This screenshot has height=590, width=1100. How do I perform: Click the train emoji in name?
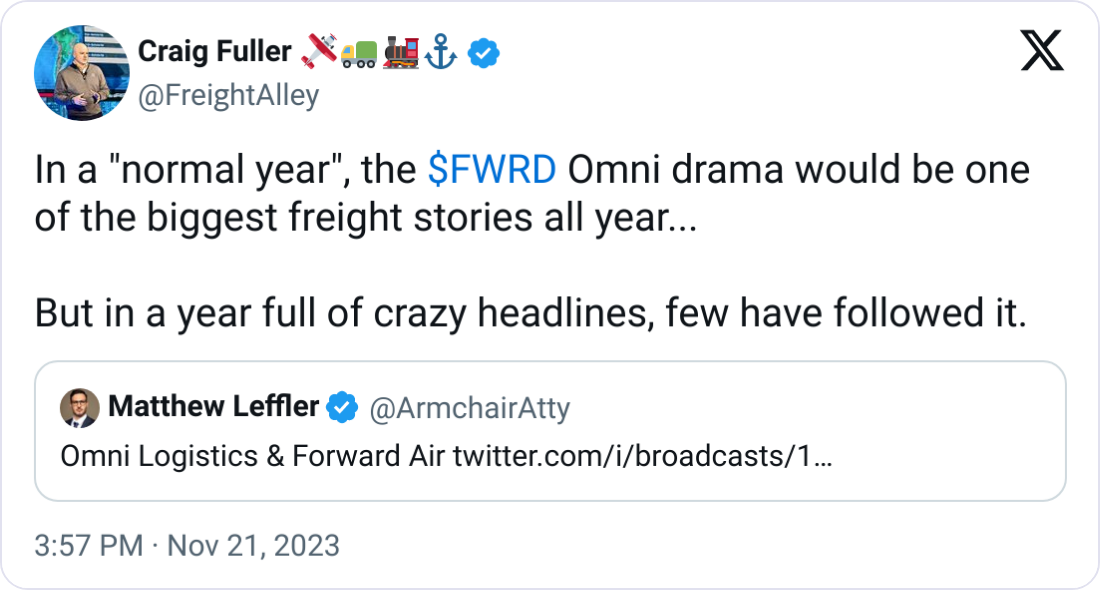[x=401, y=53]
